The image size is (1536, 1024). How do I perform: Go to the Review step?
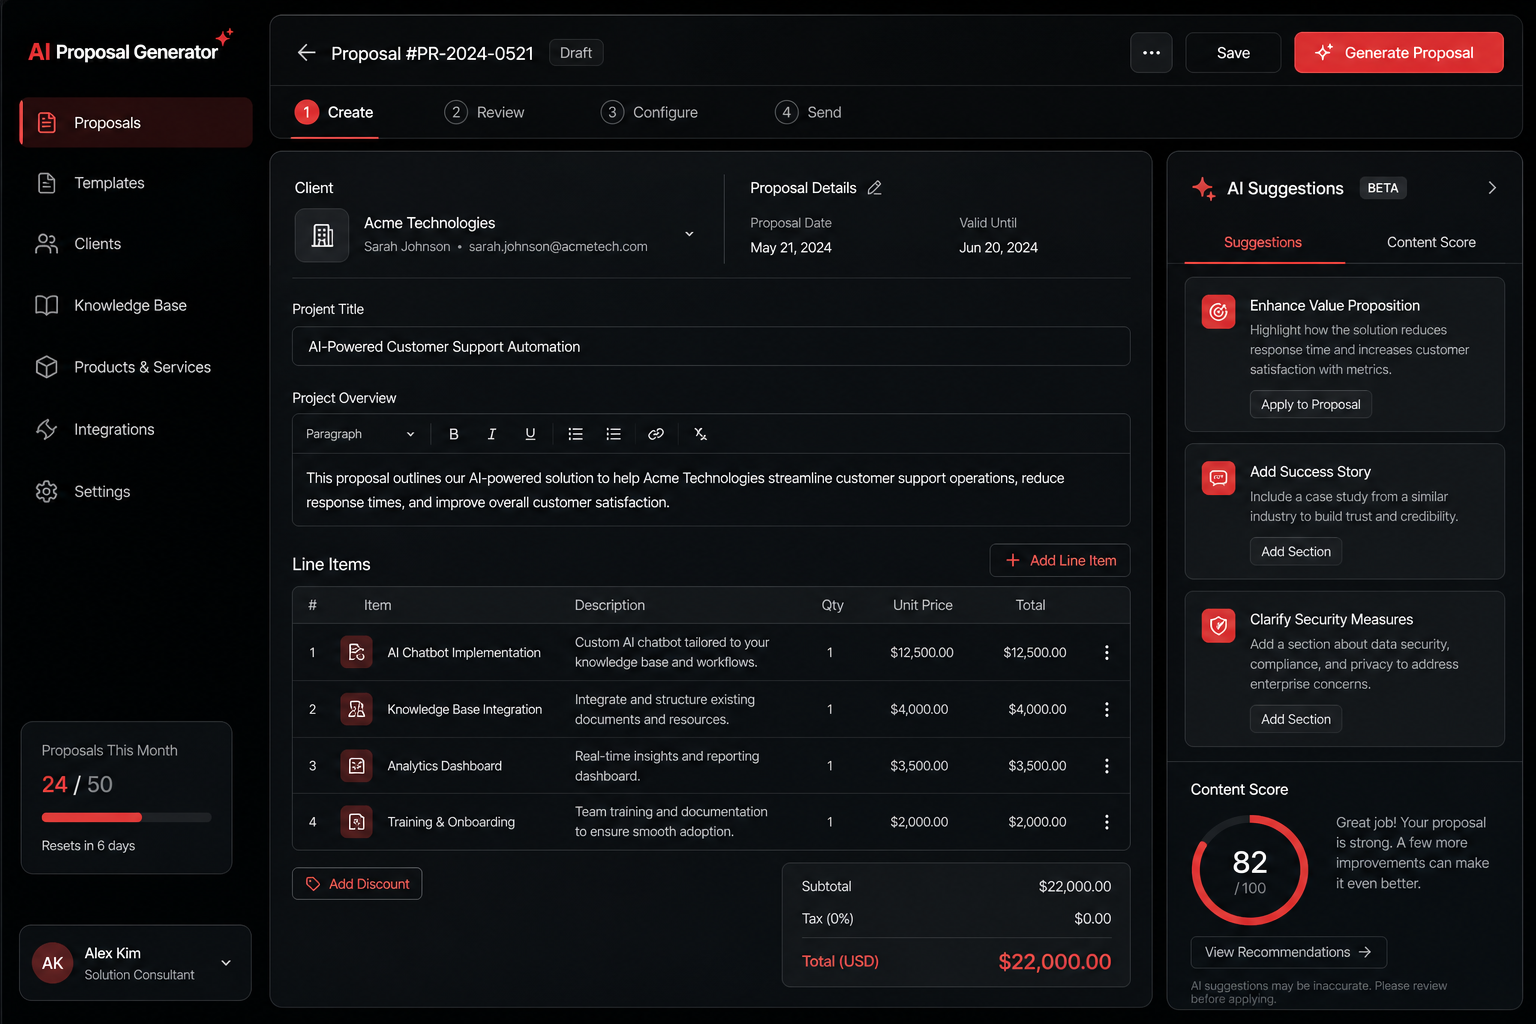click(485, 113)
